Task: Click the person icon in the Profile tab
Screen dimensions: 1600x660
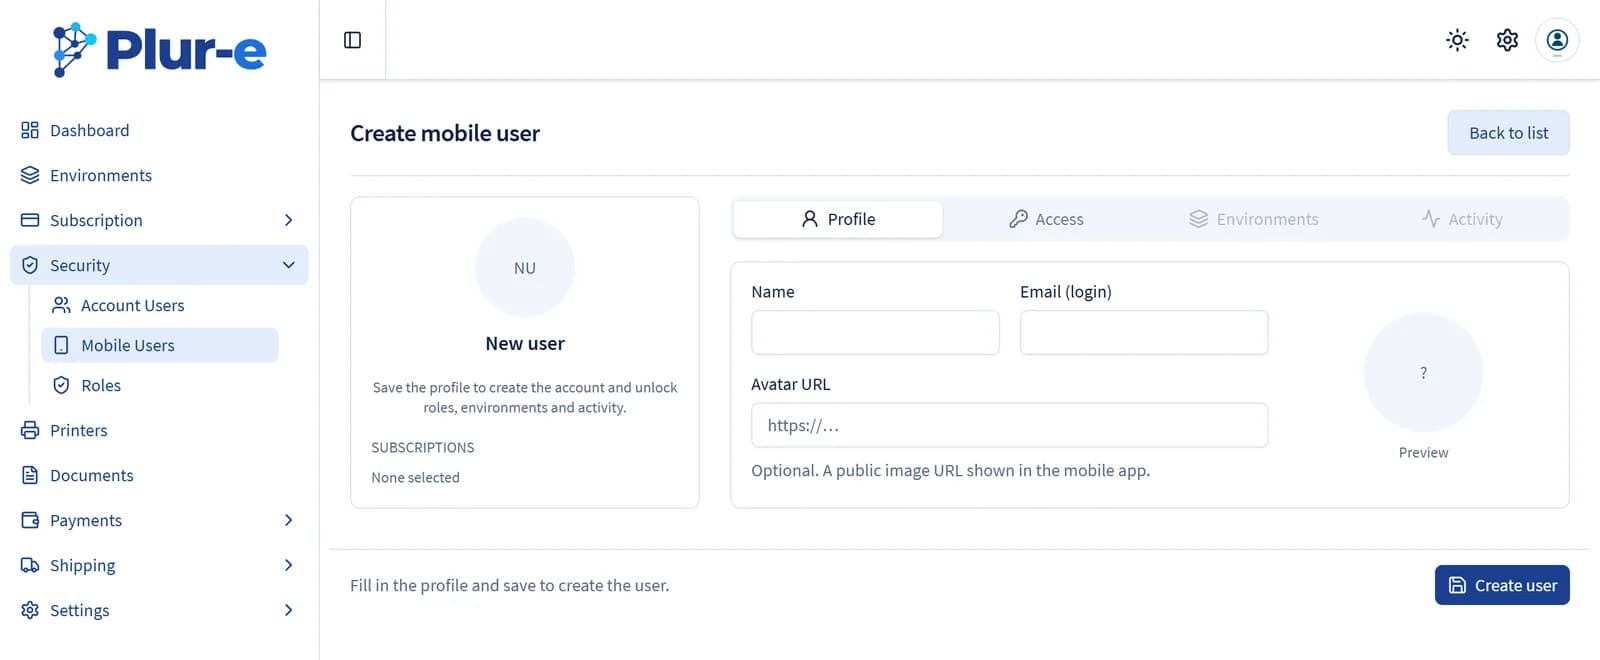Action: [x=810, y=219]
